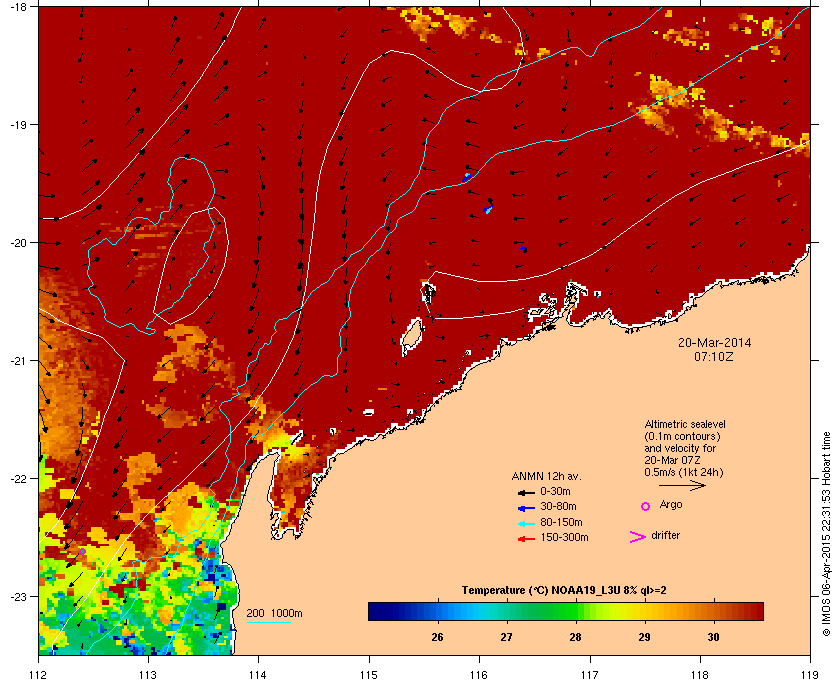Image resolution: width=840 pixels, height=680 pixels.
Task: Click the '80-150m' legend label
Action: click(x=561, y=522)
